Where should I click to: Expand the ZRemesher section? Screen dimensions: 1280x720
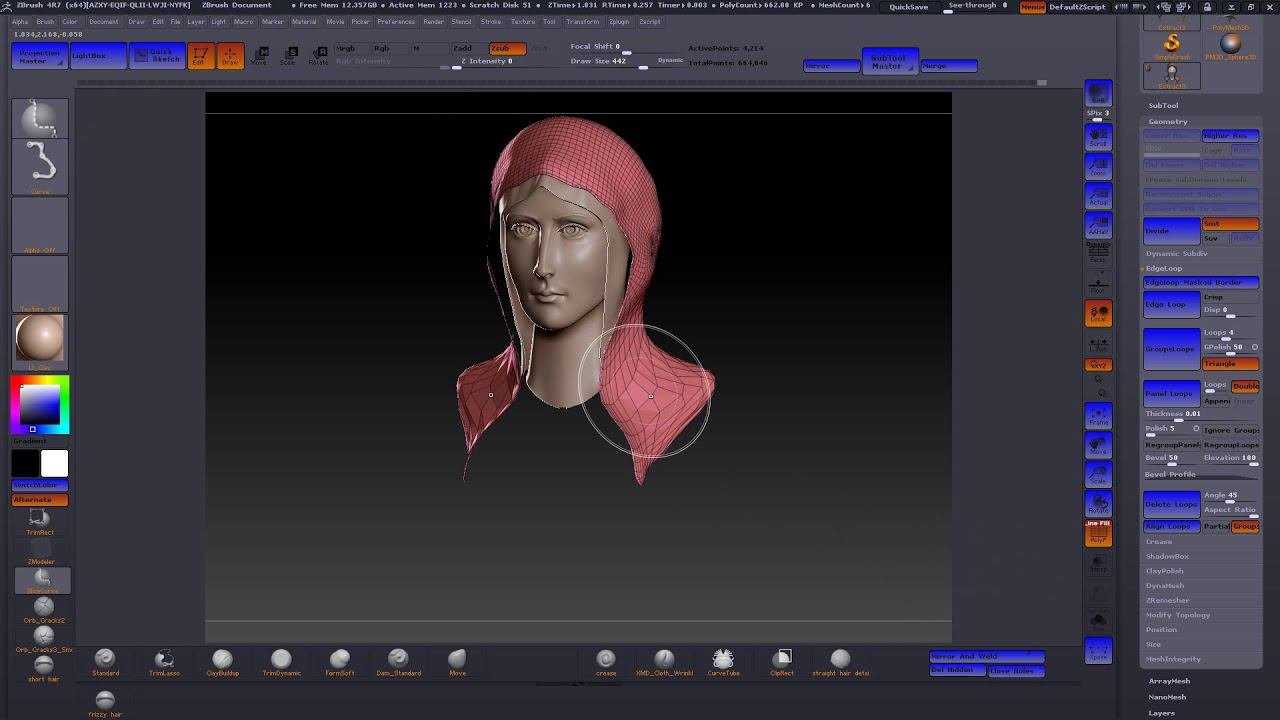[x=1167, y=600]
